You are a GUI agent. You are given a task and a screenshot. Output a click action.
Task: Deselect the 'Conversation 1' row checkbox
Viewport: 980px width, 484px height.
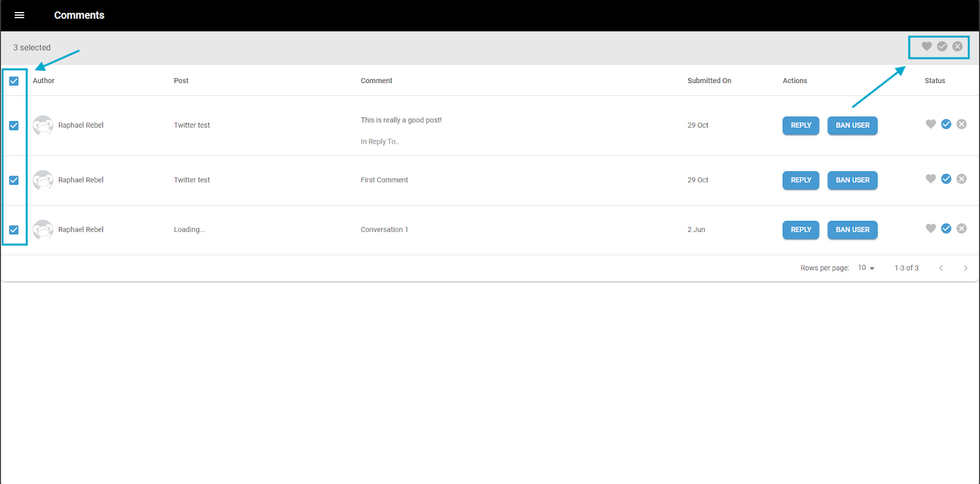[14, 229]
